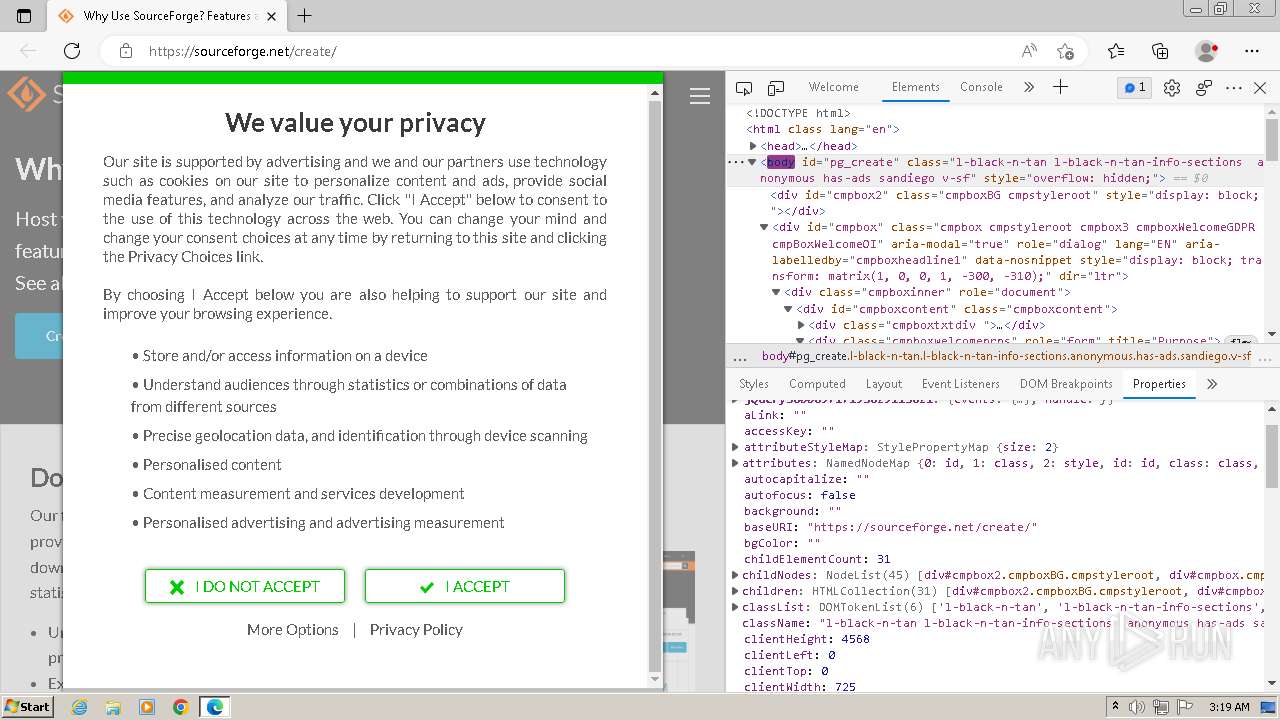Image resolution: width=1280 pixels, height=720 pixels.
Task: Open the Windows Start menu
Action: click(x=28, y=706)
